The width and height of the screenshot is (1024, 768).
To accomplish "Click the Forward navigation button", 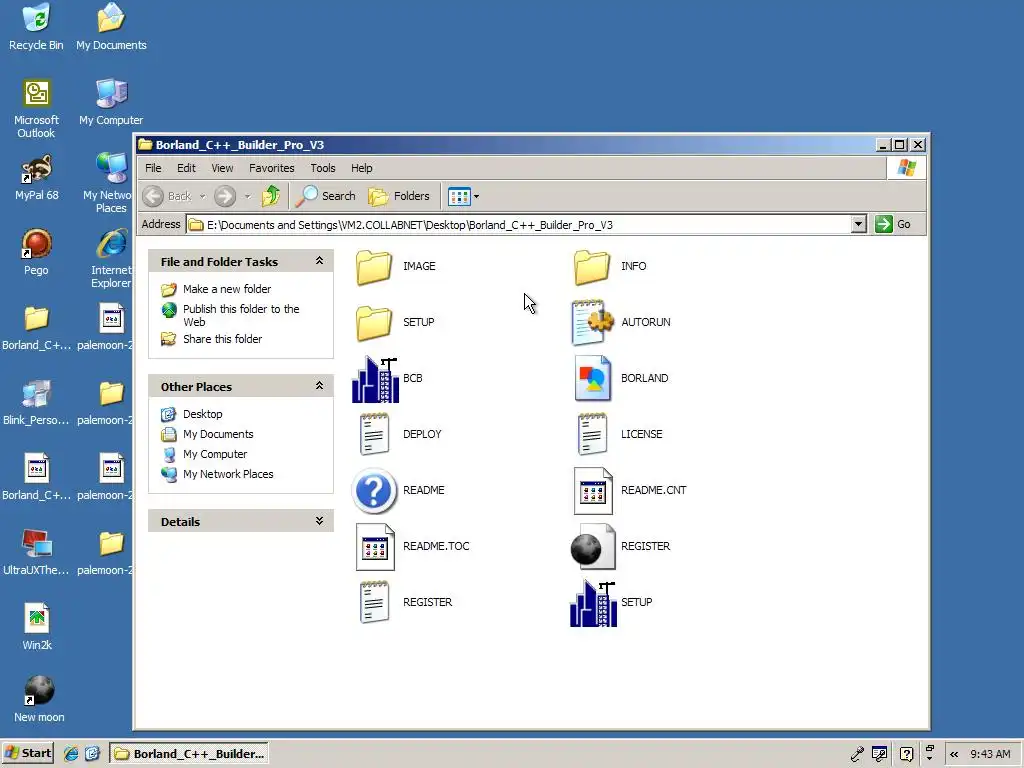I will (x=225, y=196).
